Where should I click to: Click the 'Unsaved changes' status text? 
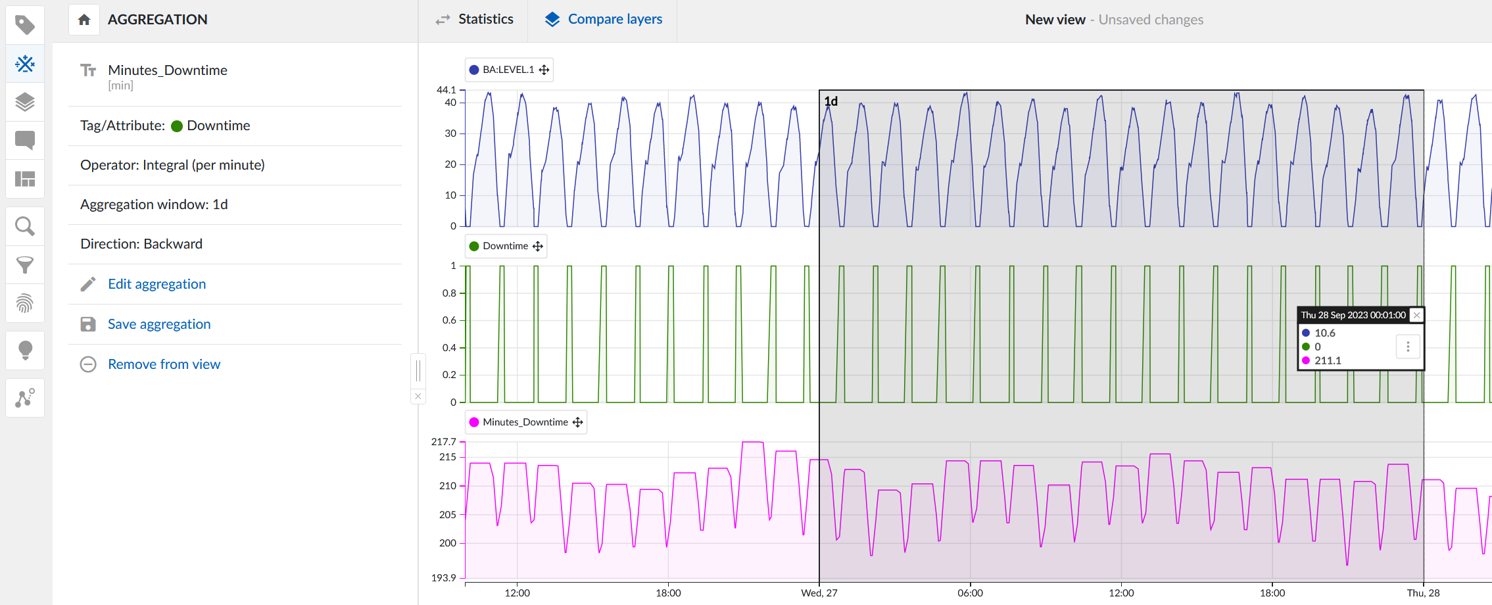(x=1151, y=19)
